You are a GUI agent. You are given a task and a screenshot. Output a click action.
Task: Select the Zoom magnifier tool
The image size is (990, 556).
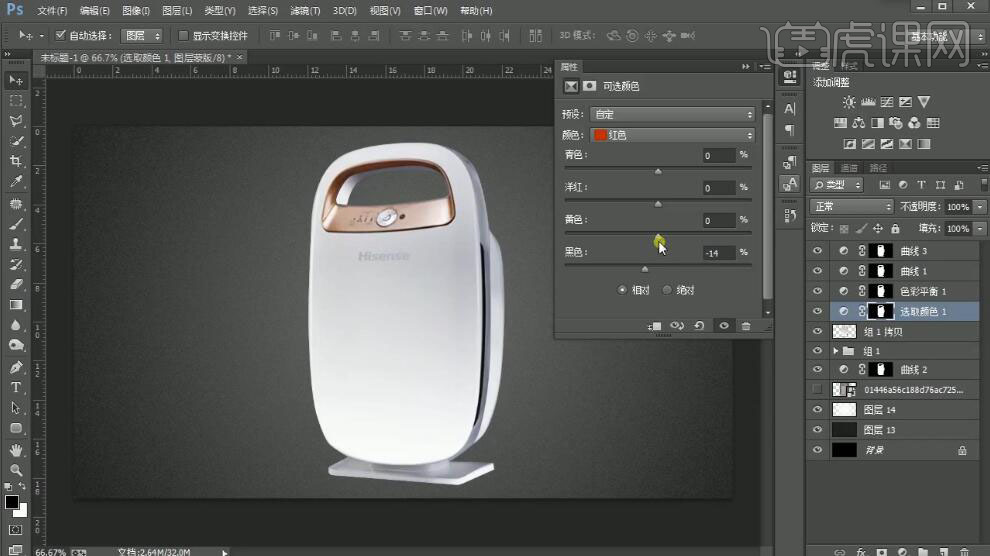pyautogui.click(x=16, y=469)
